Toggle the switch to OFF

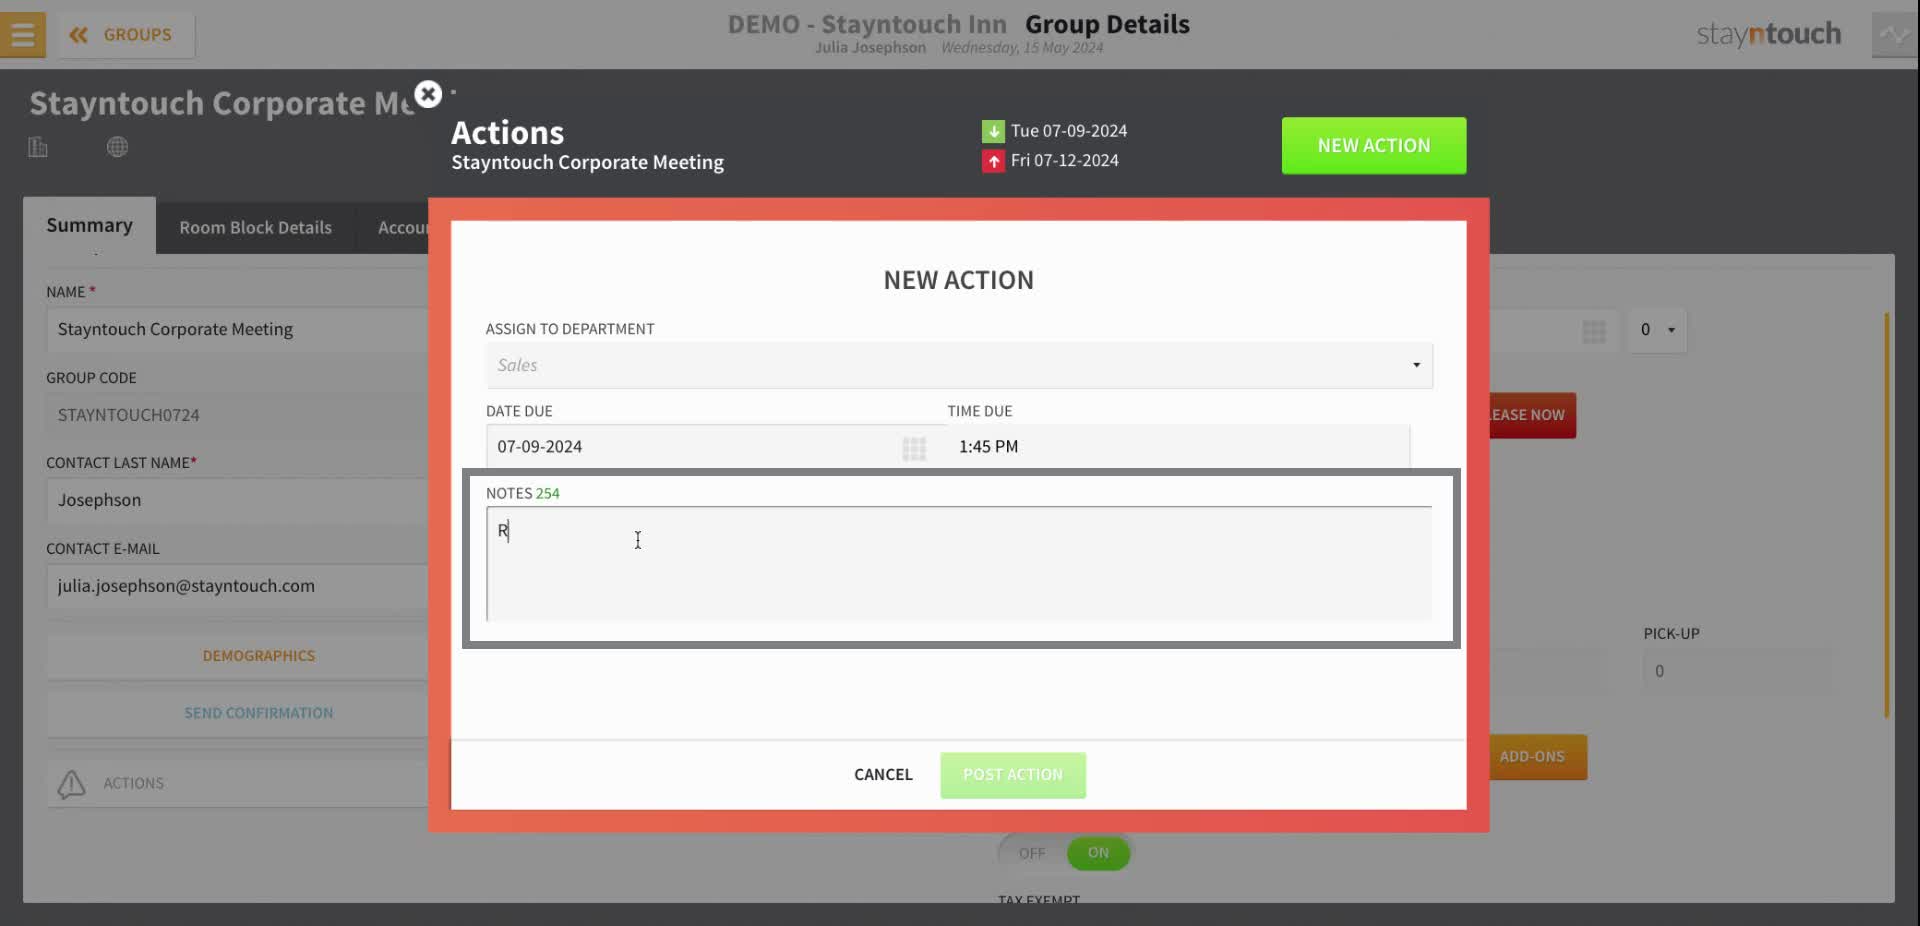tap(1032, 854)
